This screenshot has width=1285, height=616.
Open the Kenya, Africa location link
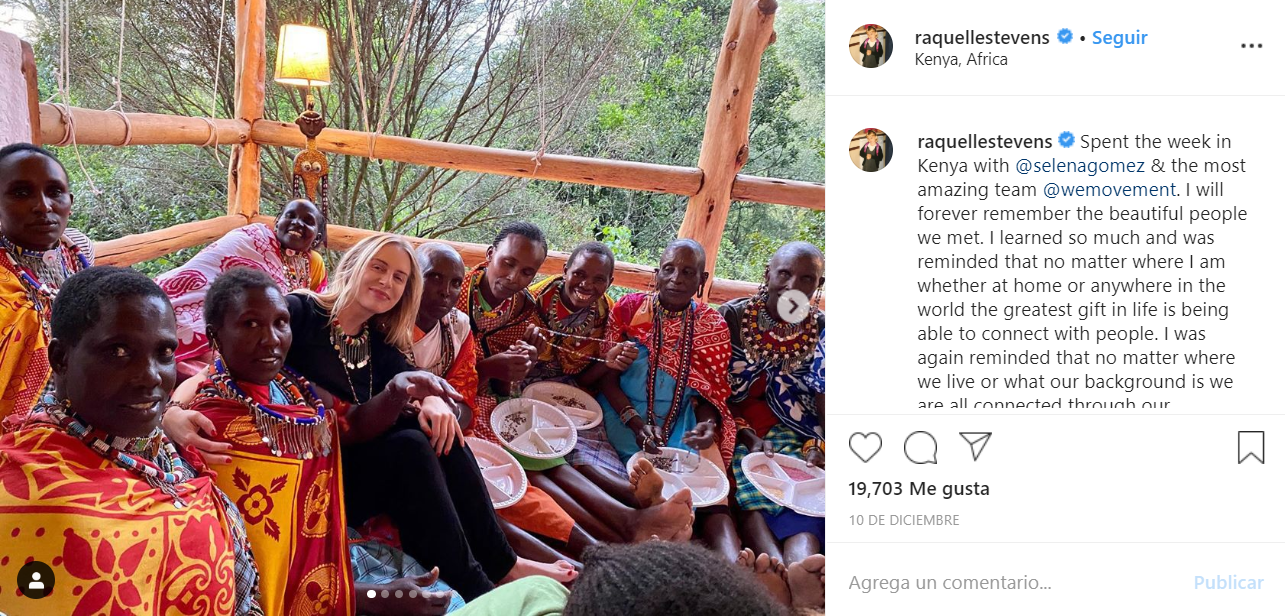coord(961,59)
